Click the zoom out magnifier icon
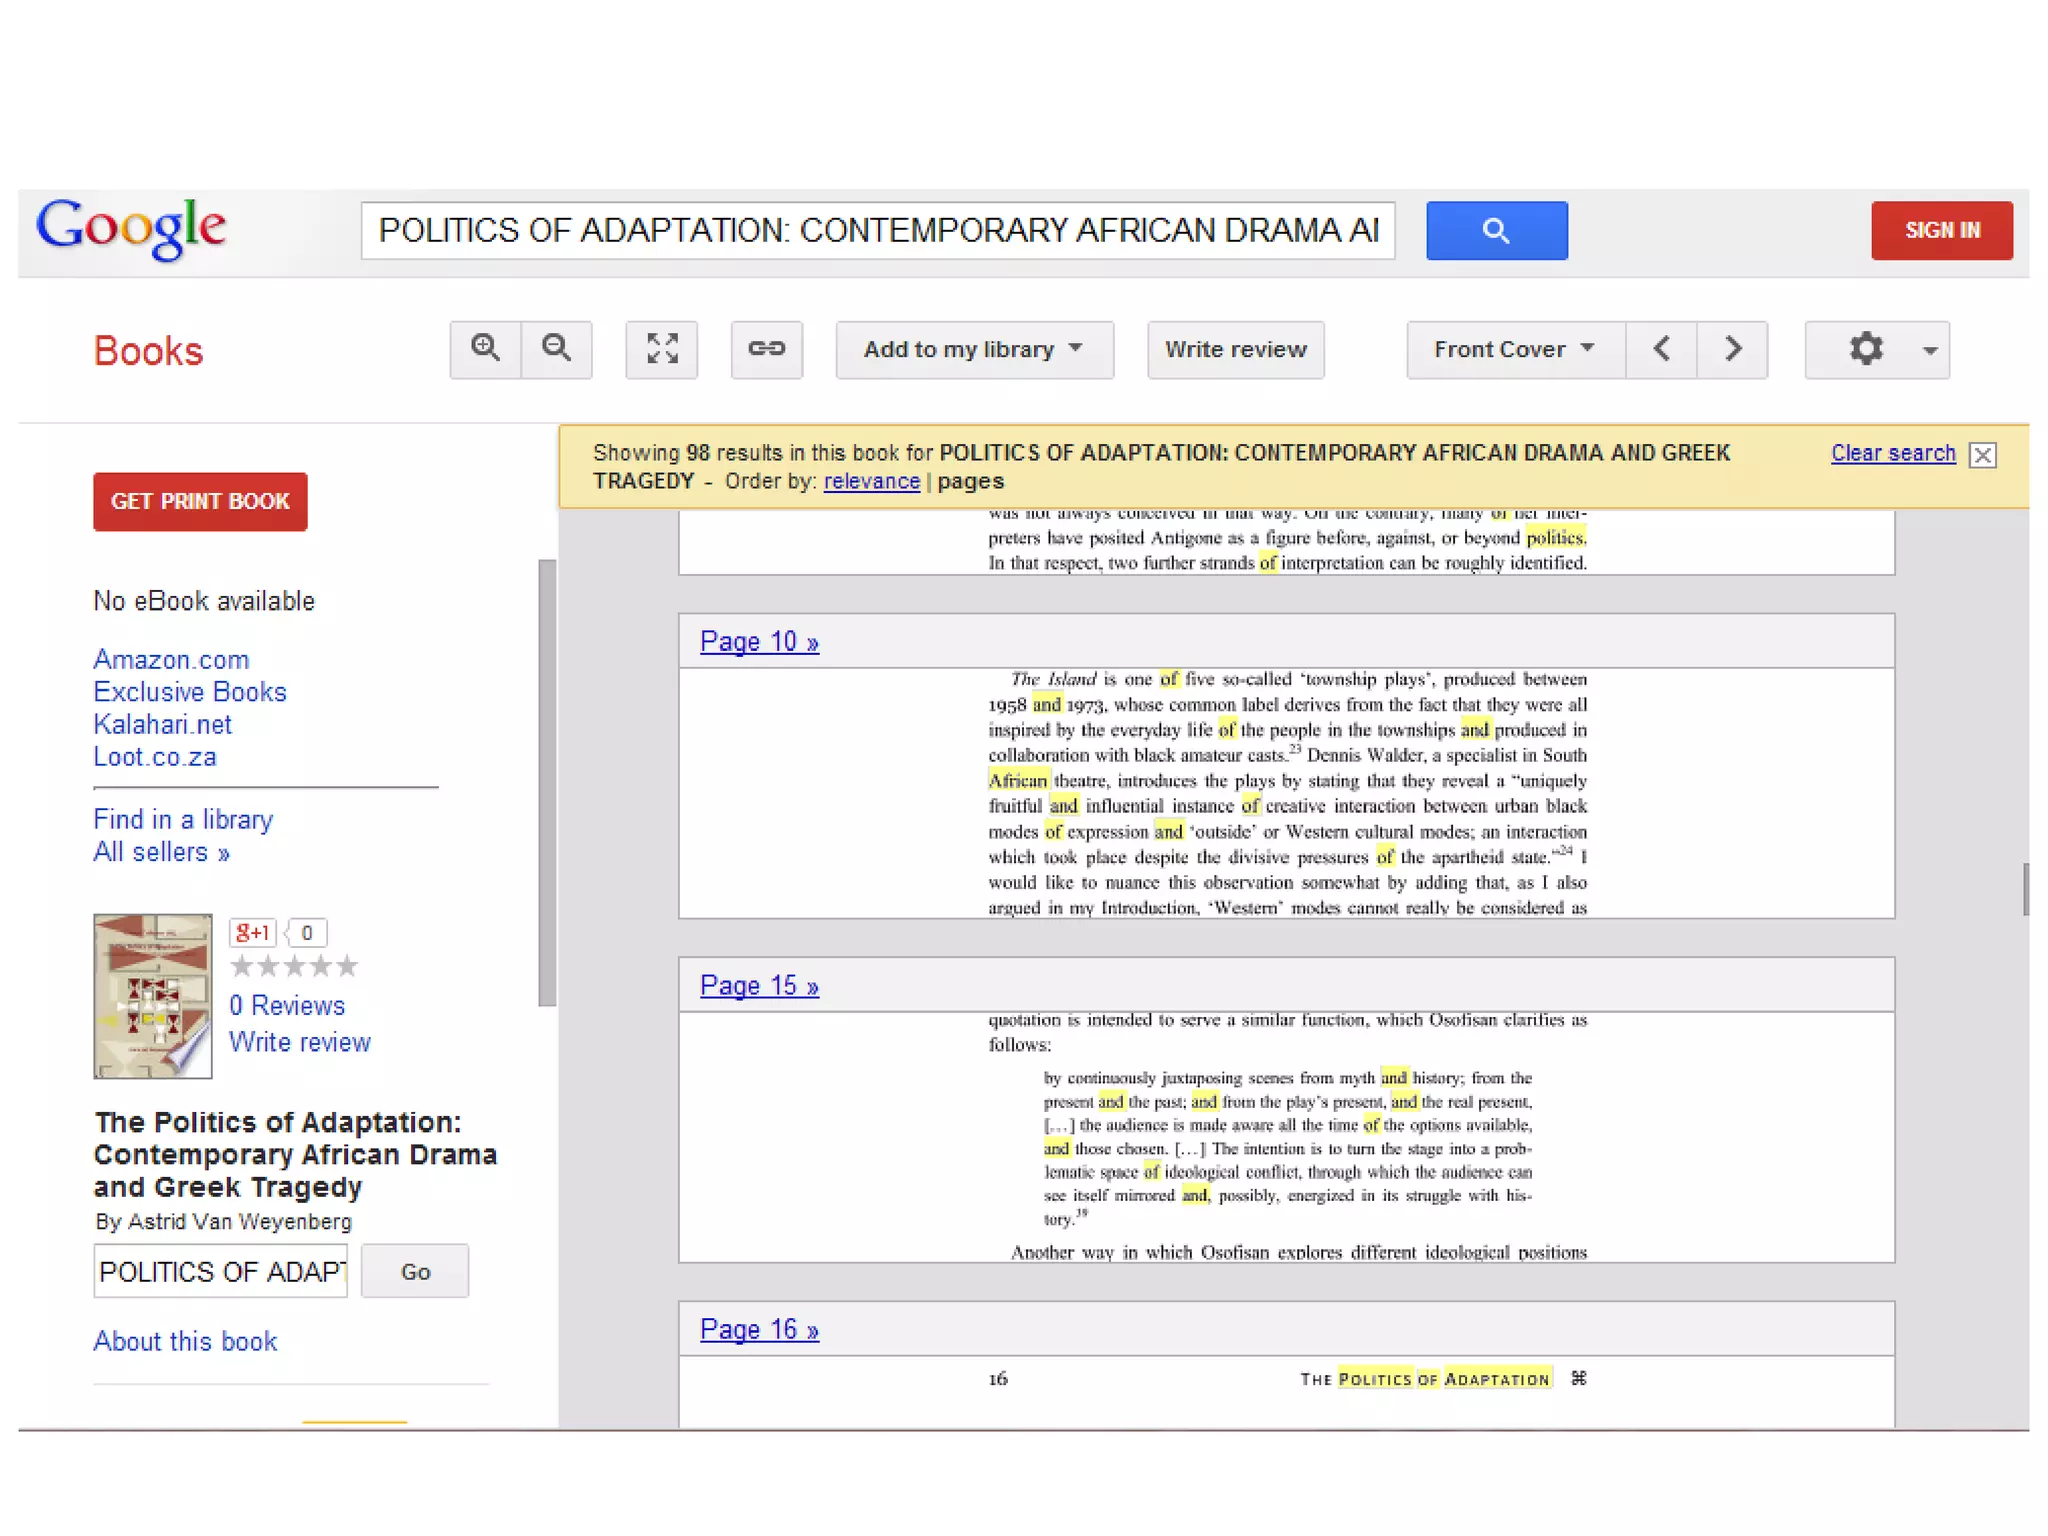The width and height of the screenshot is (2048, 1536). 557,349
